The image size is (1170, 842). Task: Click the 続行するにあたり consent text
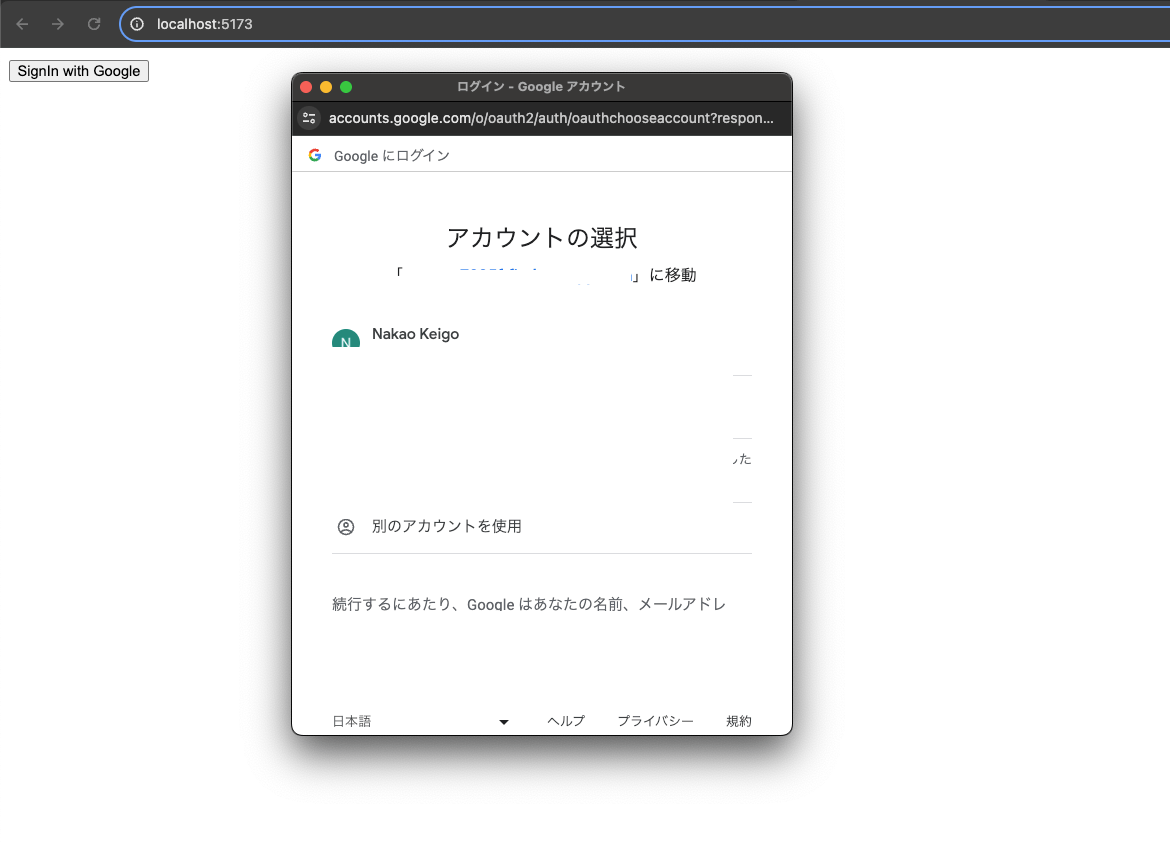[x=529, y=604]
